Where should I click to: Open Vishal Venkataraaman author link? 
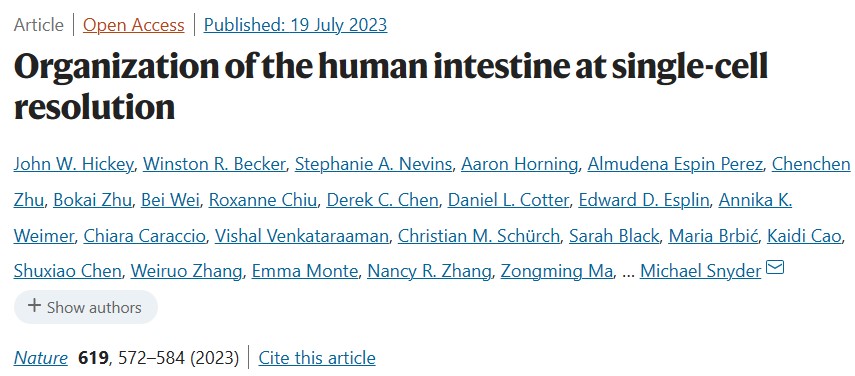click(302, 236)
